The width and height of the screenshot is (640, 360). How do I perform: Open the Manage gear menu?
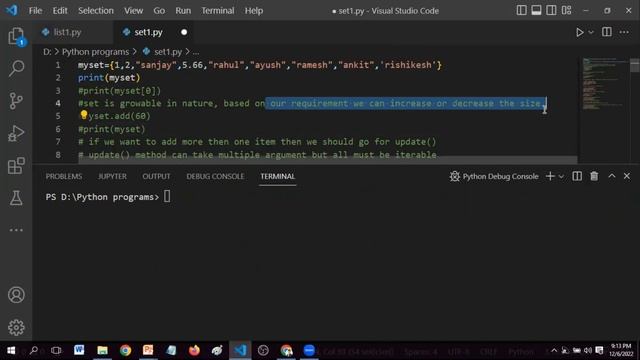(16, 327)
